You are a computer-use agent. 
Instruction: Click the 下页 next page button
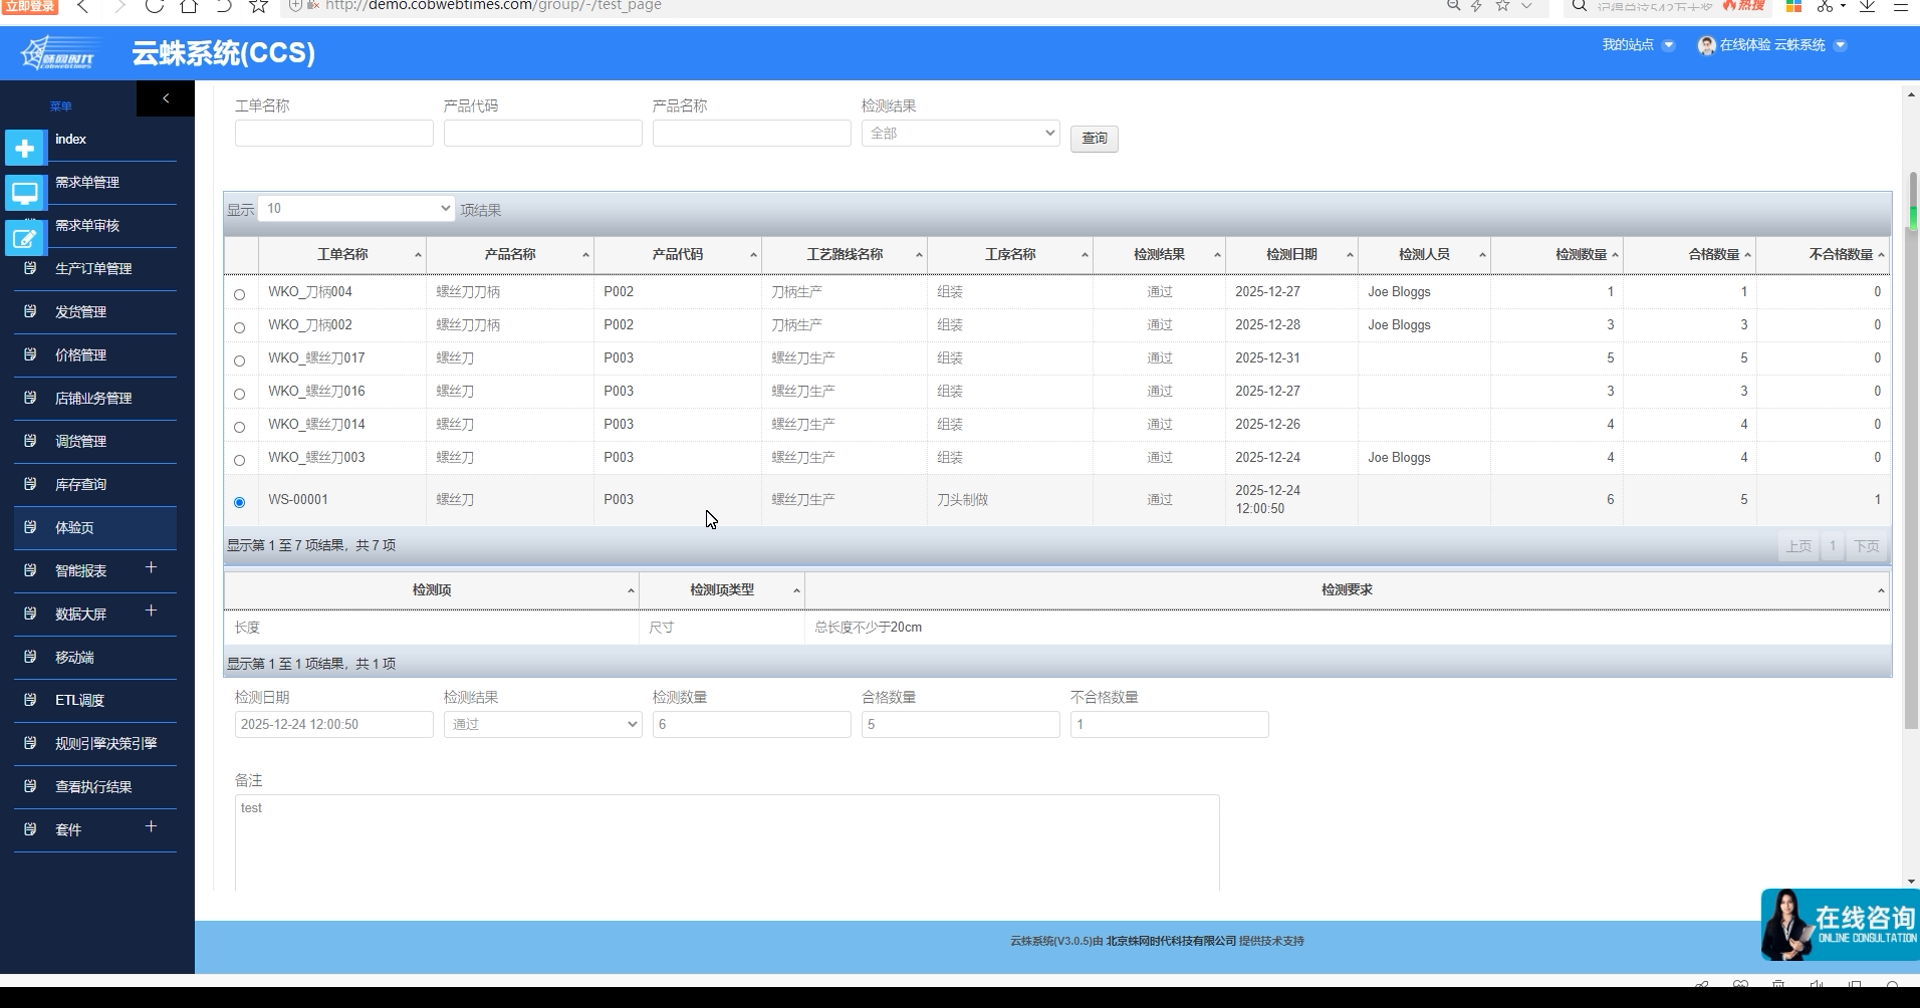click(x=1866, y=546)
